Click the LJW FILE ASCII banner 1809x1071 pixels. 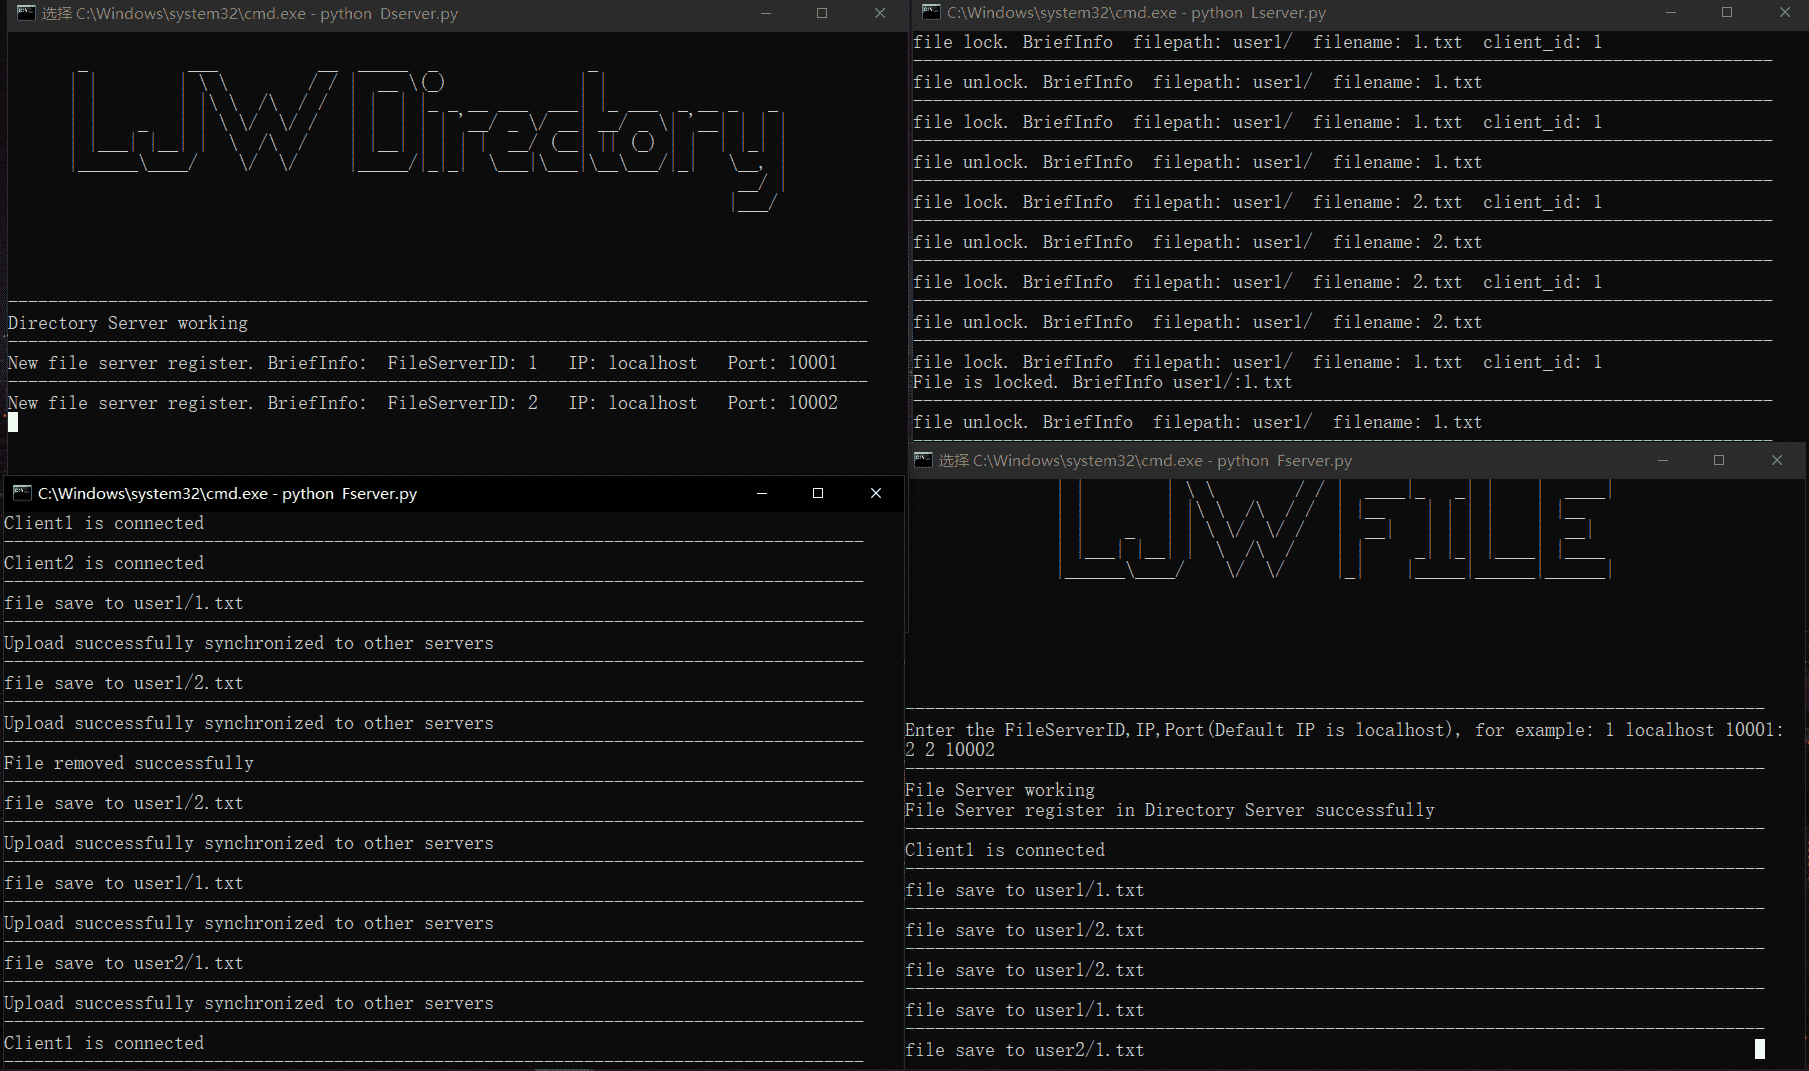(x=1335, y=530)
